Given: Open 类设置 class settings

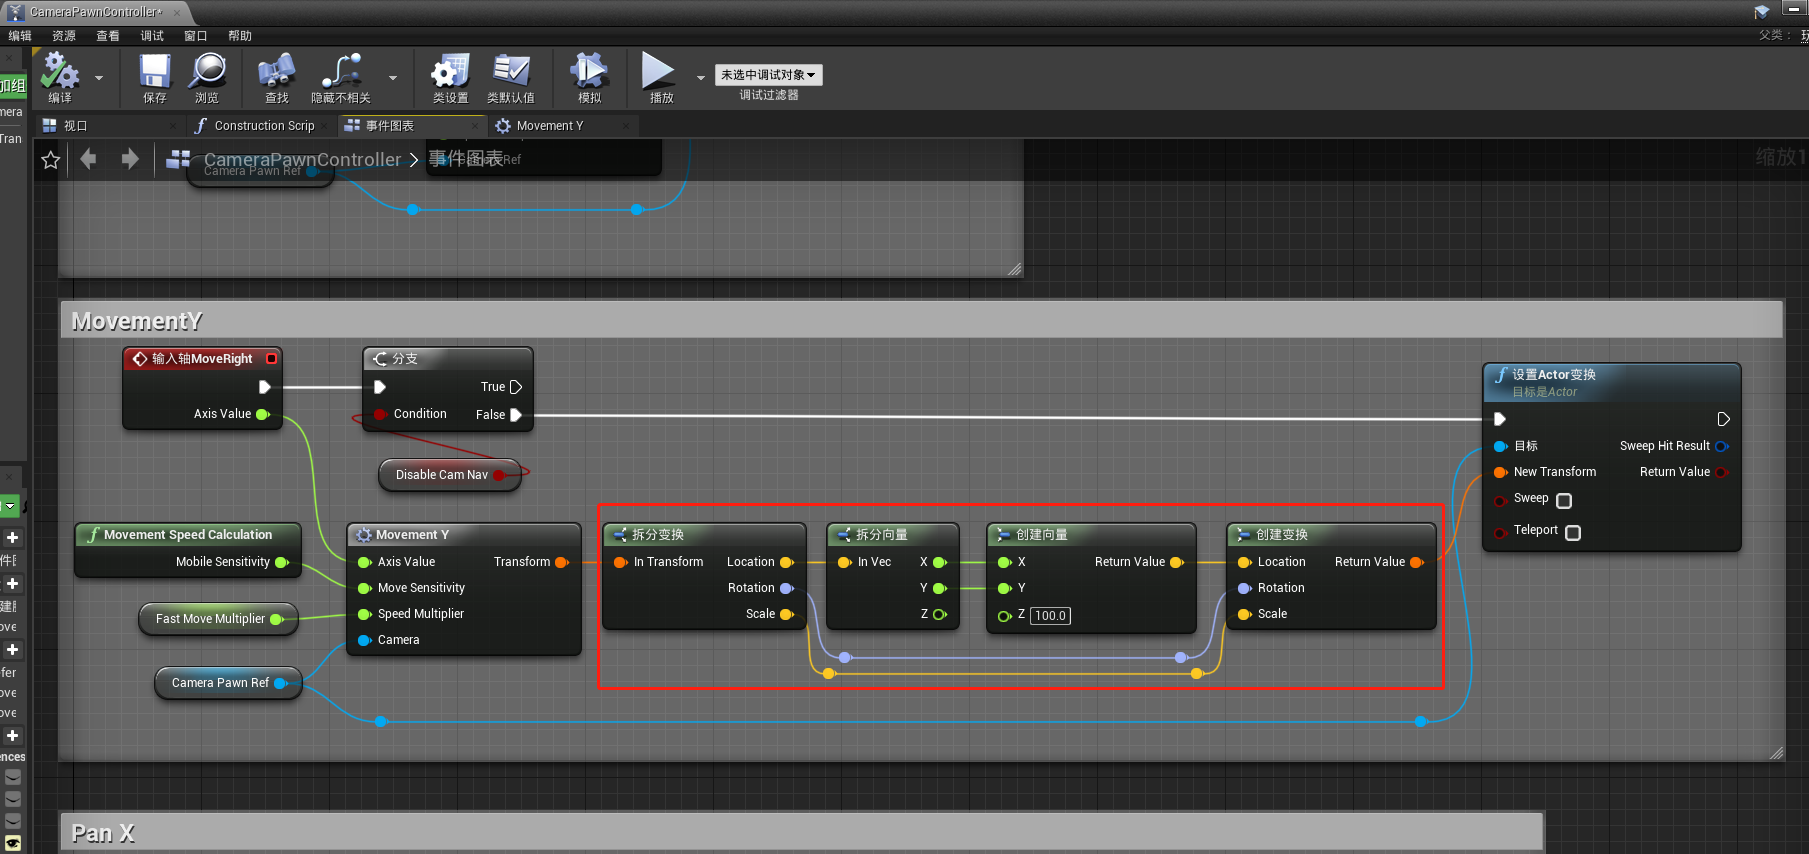Looking at the screenshot, I should 450,78.
